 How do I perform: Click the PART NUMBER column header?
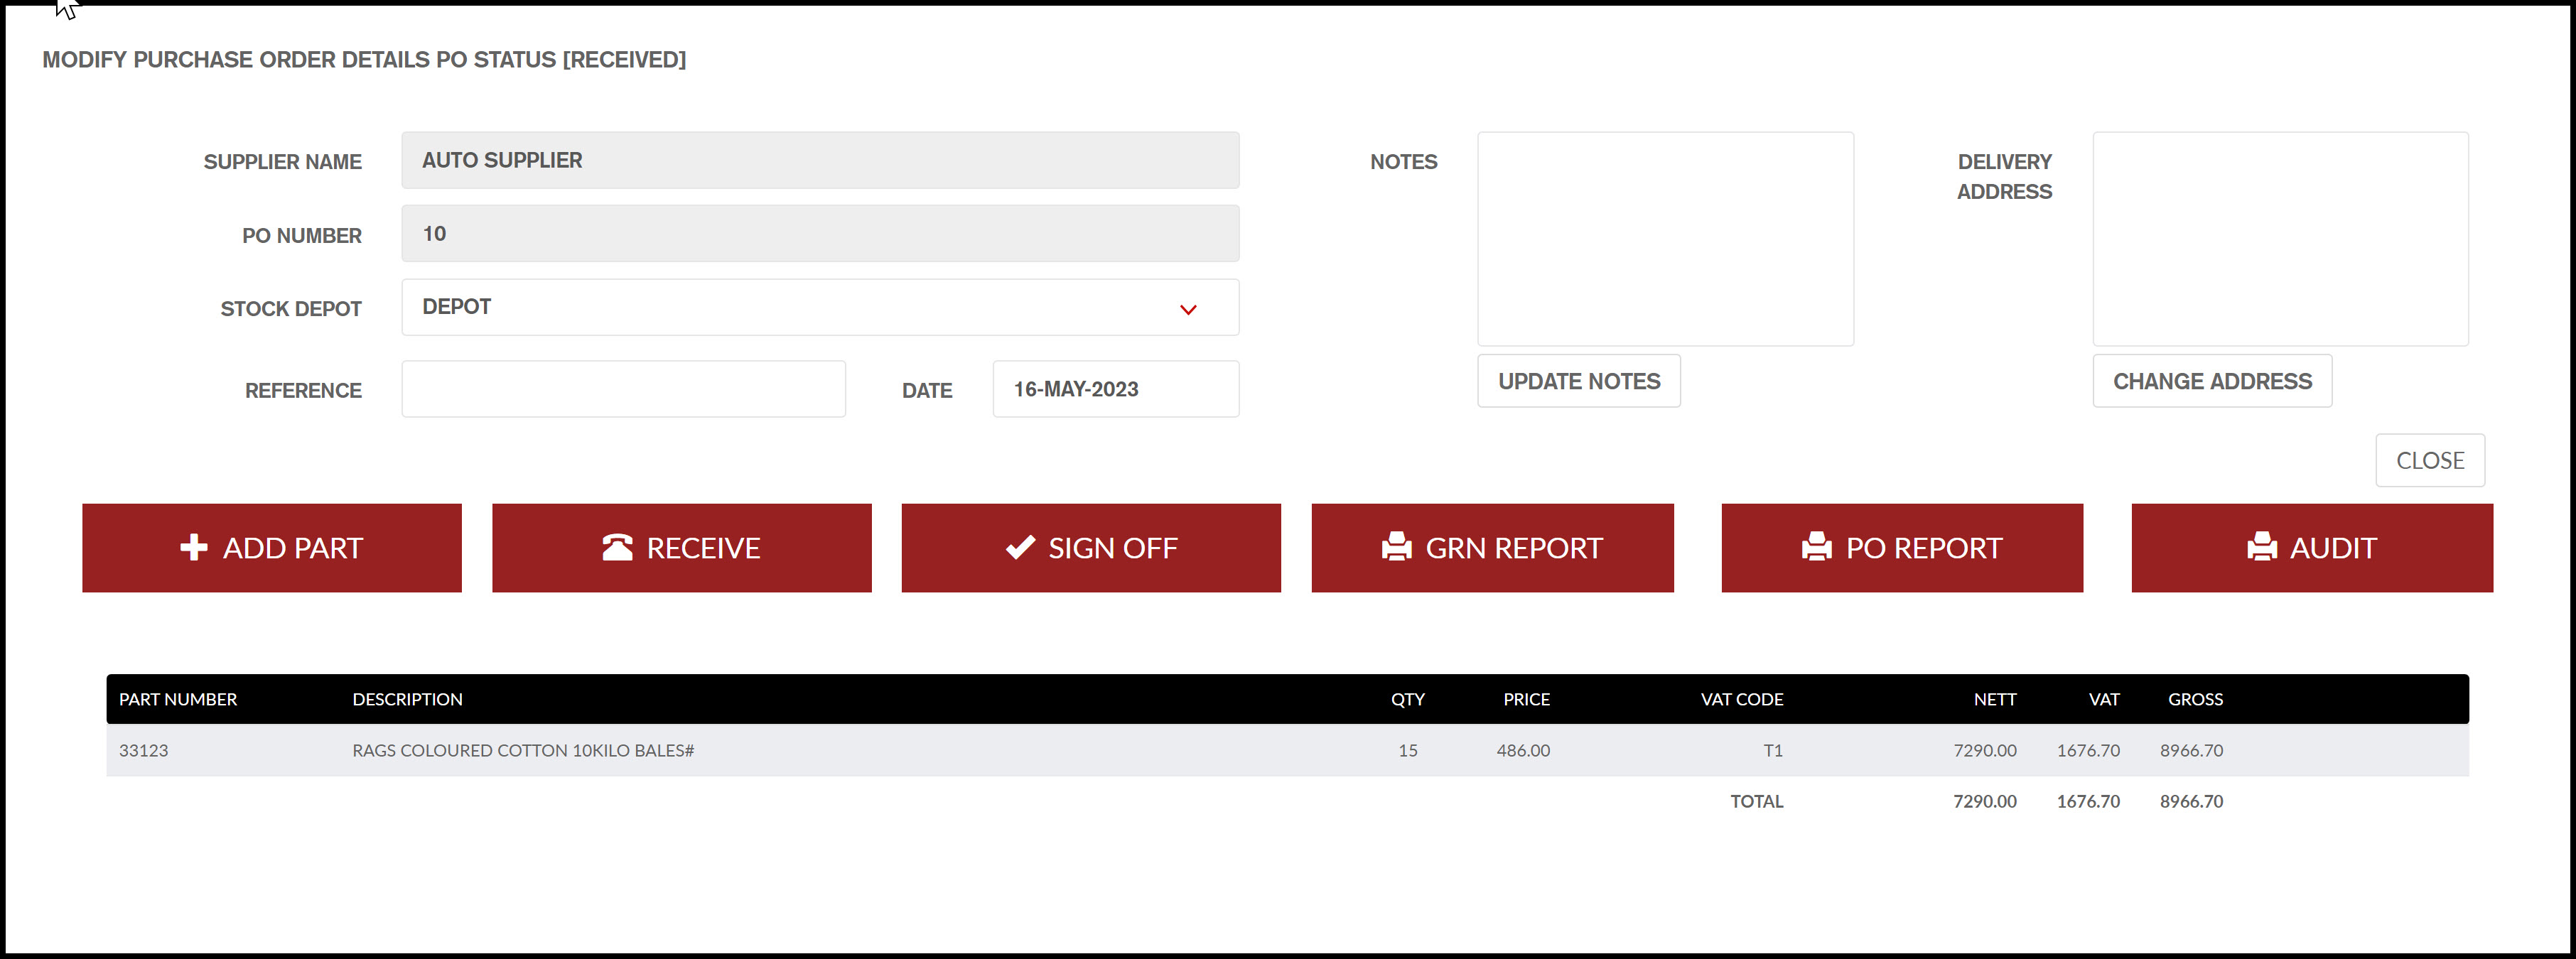(178, 699)
